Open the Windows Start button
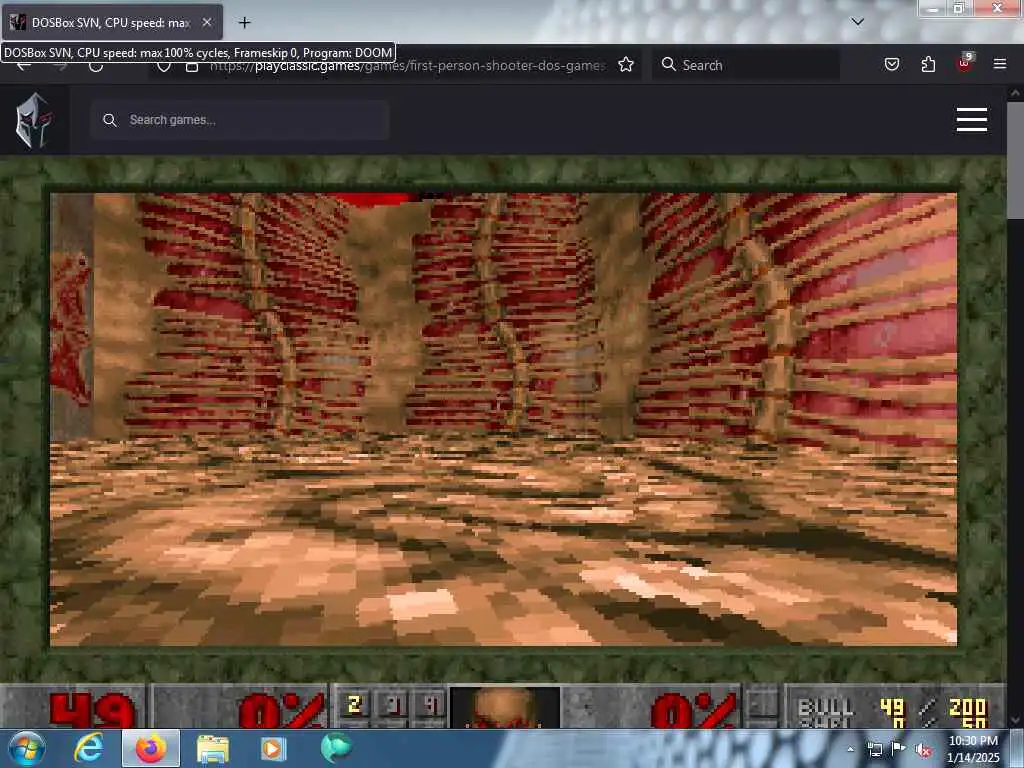1024x768 pixels. click(26, 748)
